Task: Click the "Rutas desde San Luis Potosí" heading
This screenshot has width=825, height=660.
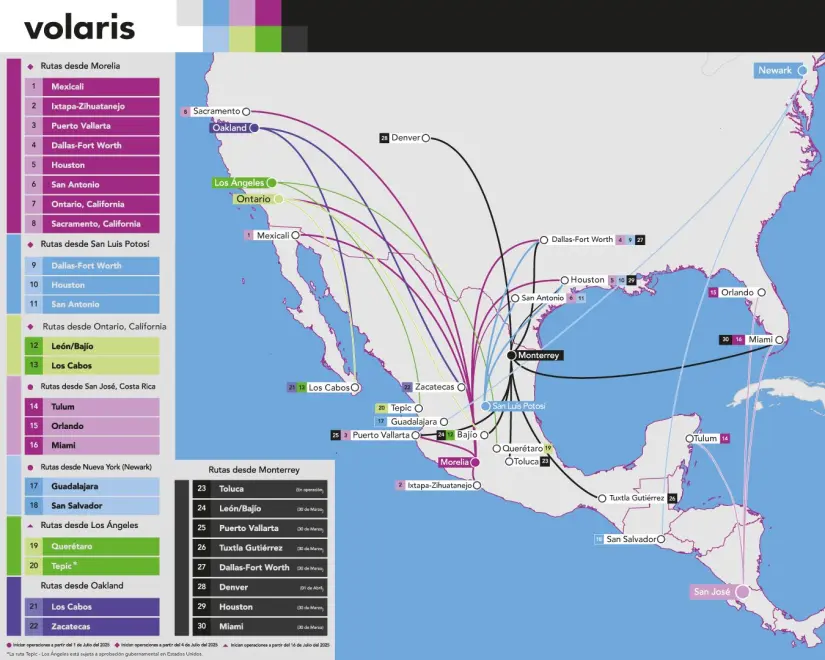Action: [x=95, y=244]
